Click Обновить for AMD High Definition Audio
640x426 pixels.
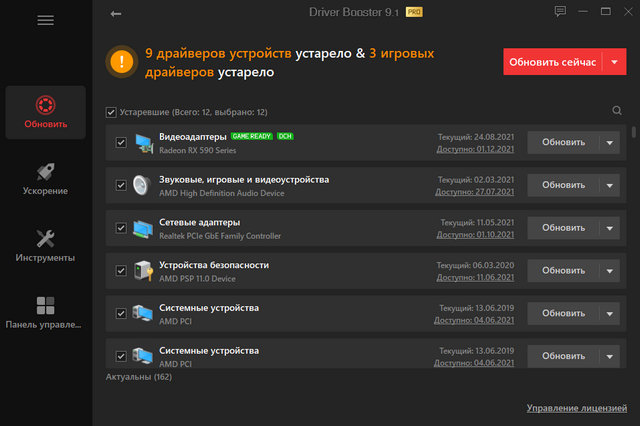point(563,185)
